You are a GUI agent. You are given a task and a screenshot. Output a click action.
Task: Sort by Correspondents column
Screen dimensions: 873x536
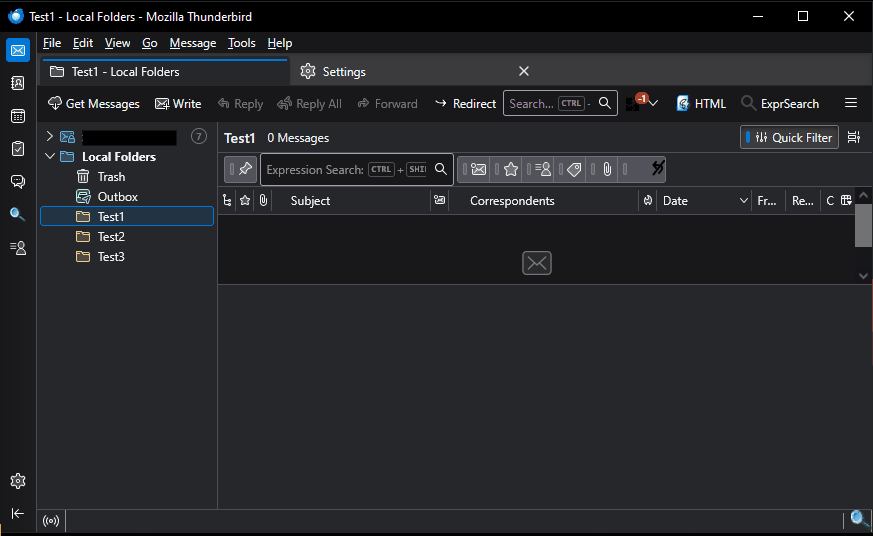543,201
